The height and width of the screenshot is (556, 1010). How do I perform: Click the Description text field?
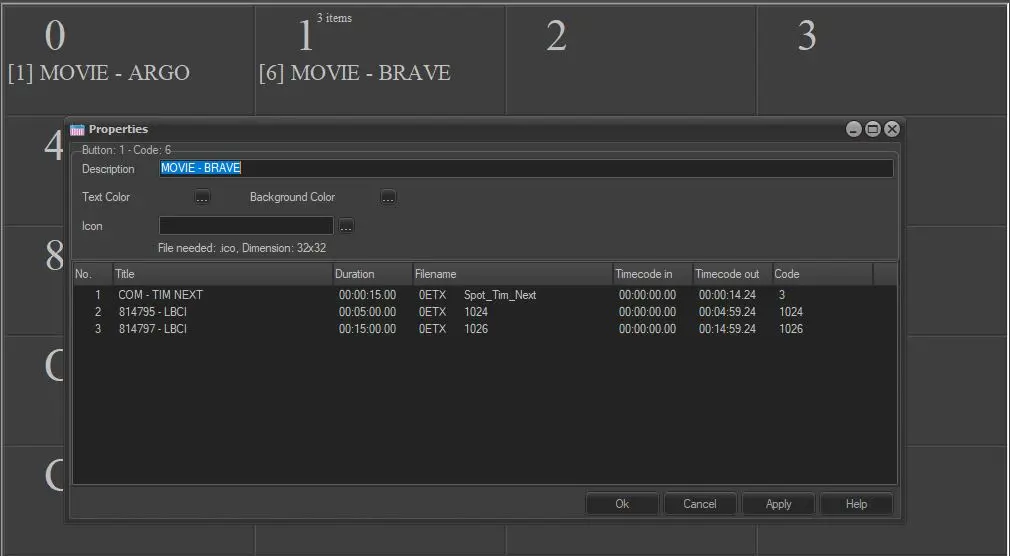pos(526,168)
